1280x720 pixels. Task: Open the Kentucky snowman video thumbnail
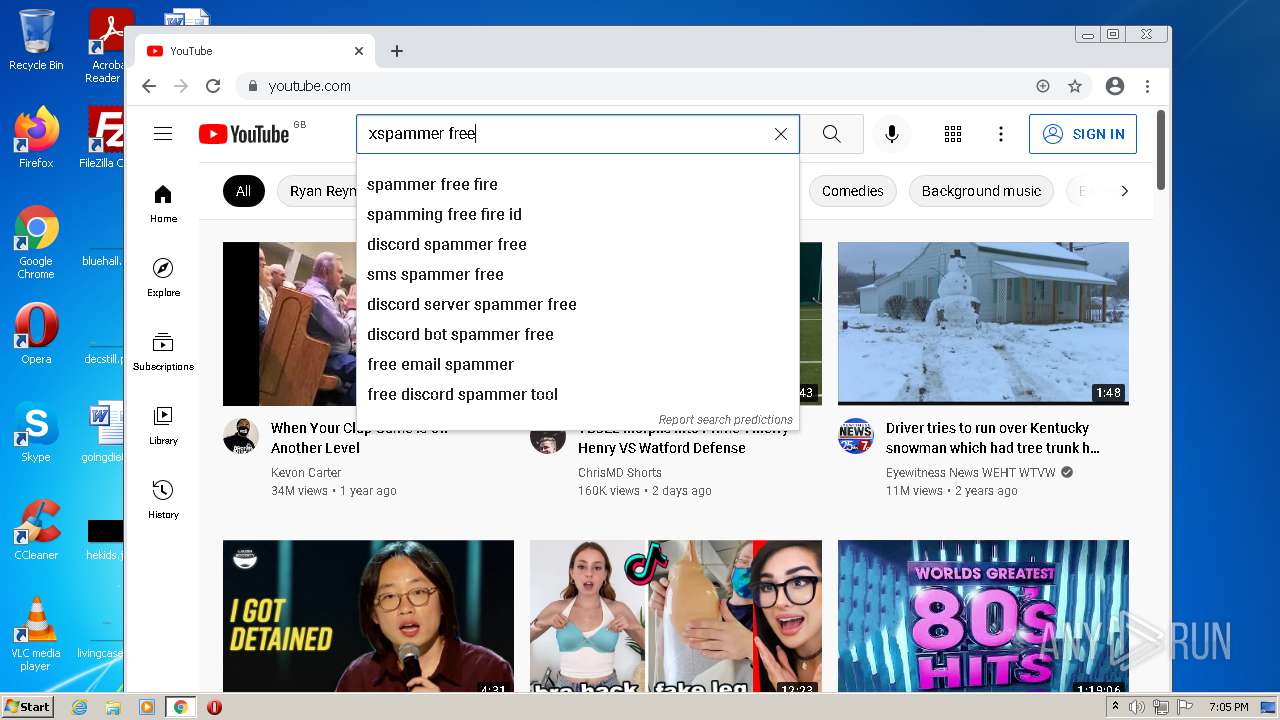tap(983, 323)
